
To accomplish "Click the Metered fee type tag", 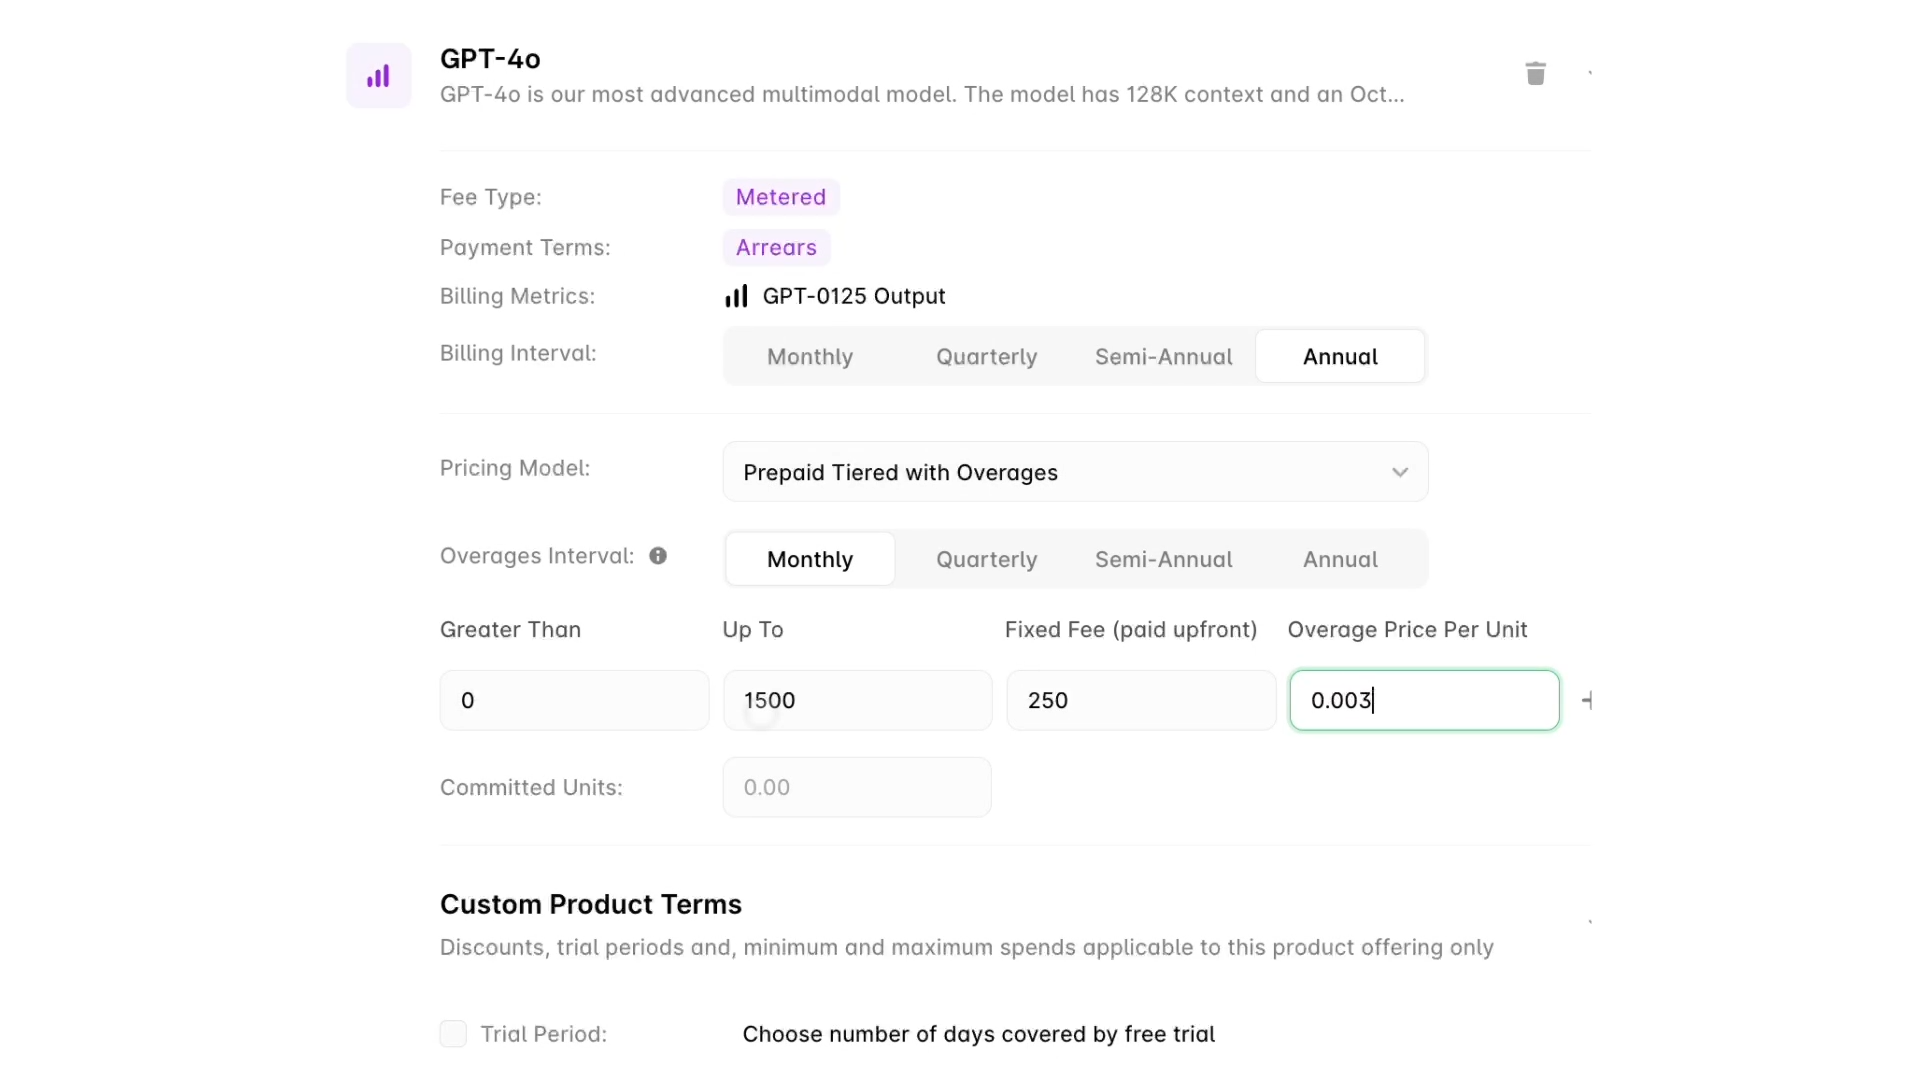I will click(781, 197).
